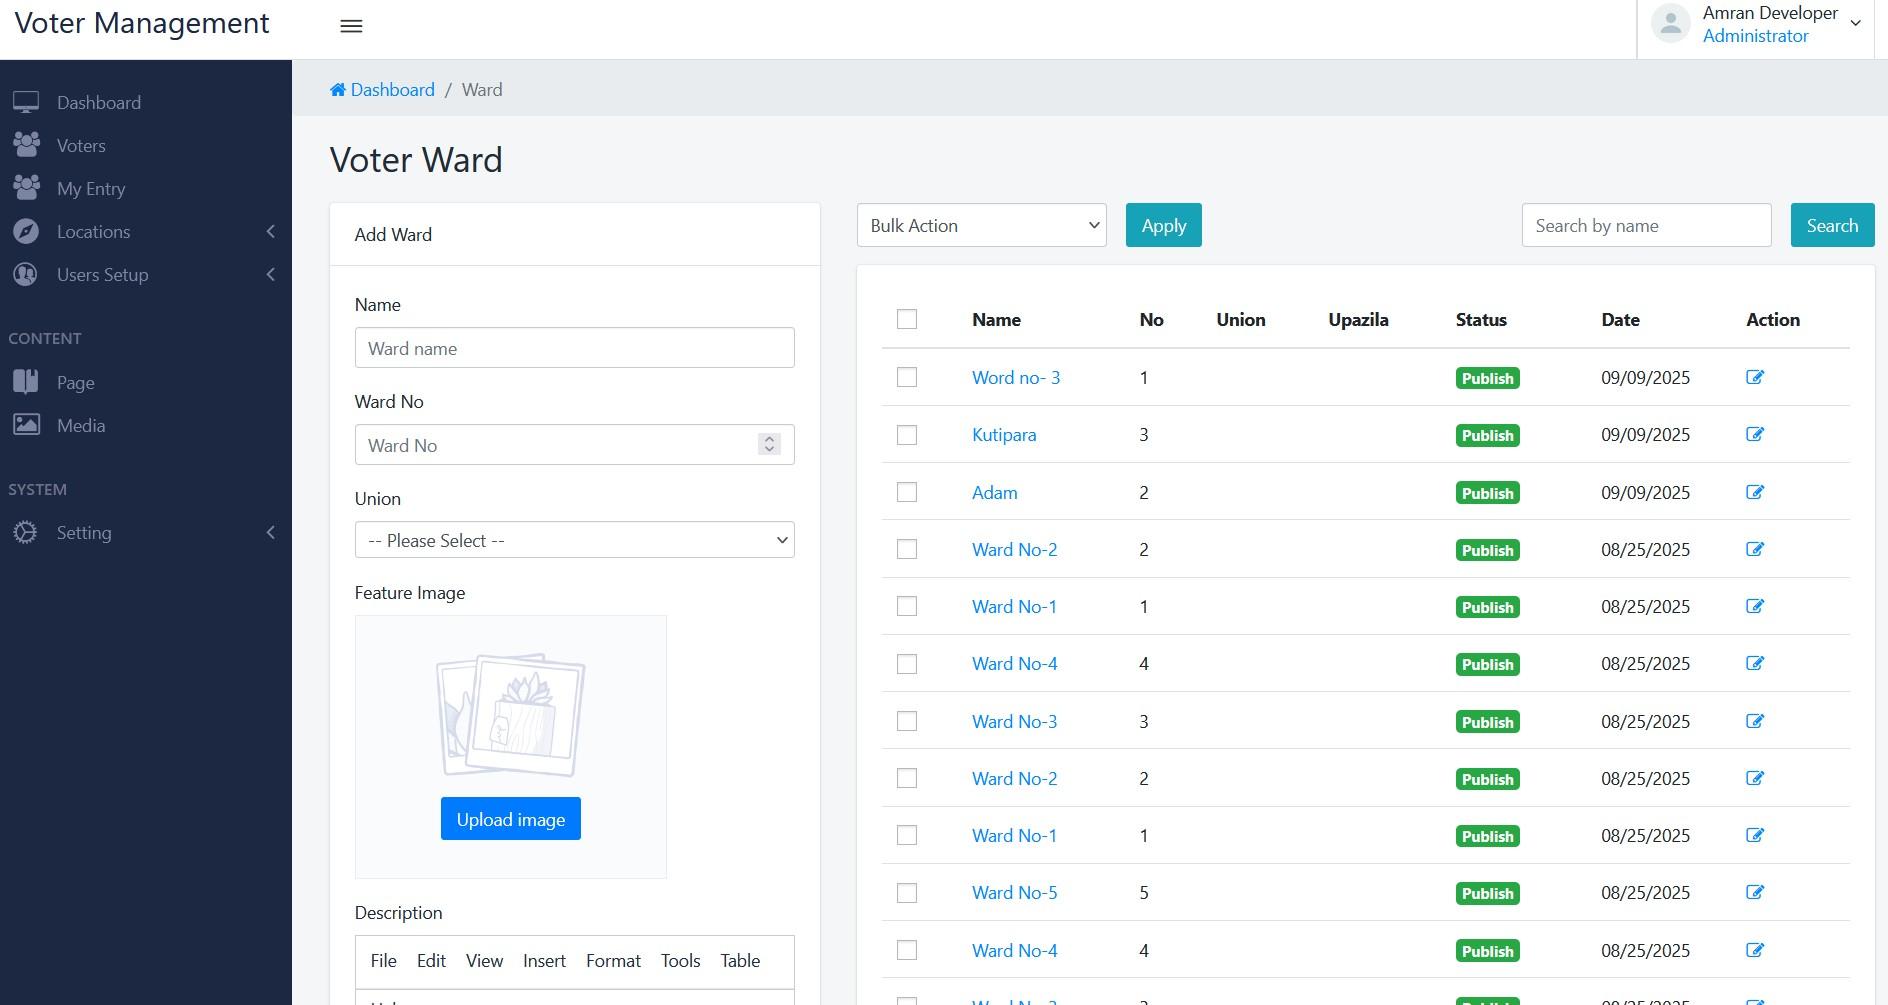Click the Search button

[1832, 225]
